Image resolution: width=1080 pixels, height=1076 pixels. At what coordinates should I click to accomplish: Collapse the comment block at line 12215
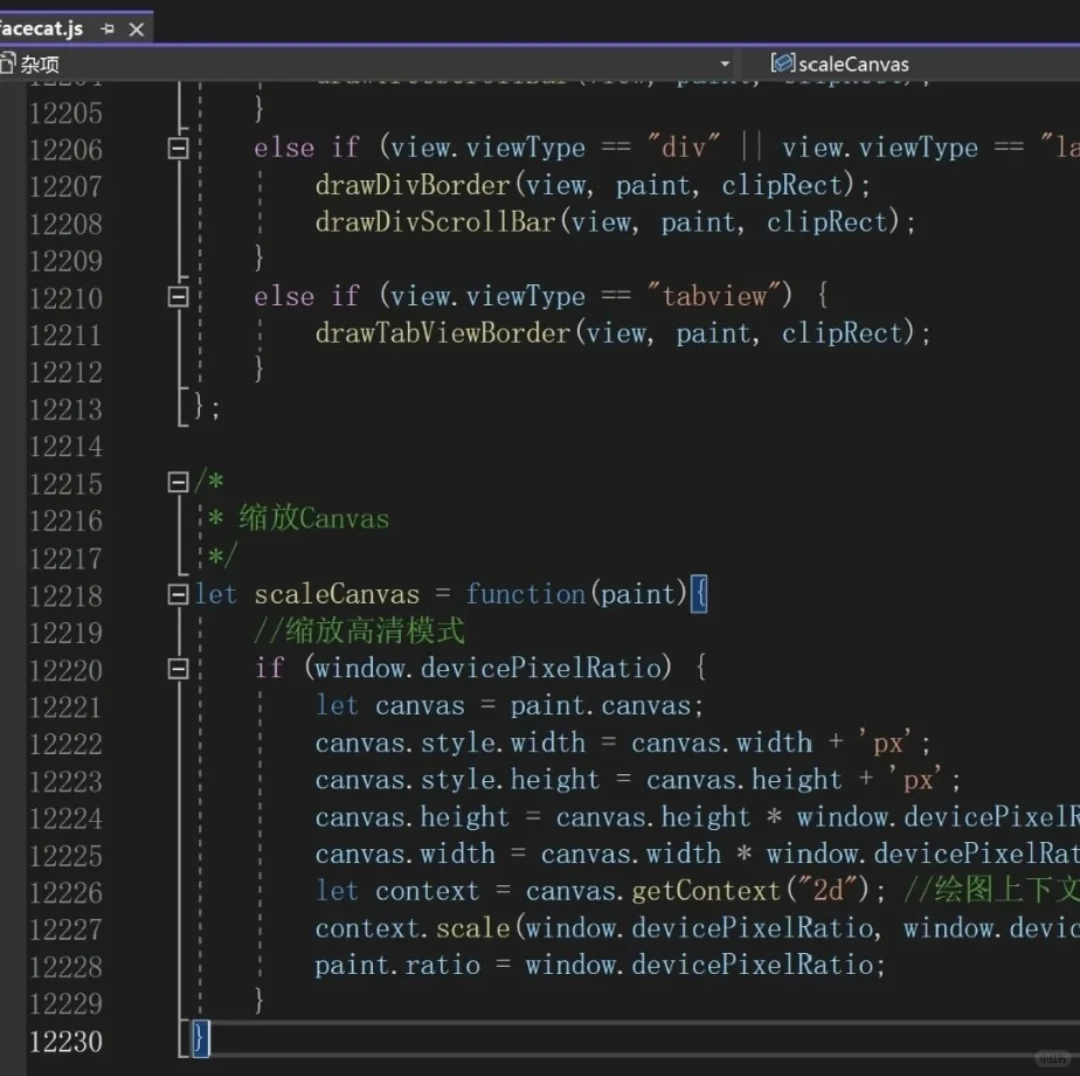(x=178, y=482)
